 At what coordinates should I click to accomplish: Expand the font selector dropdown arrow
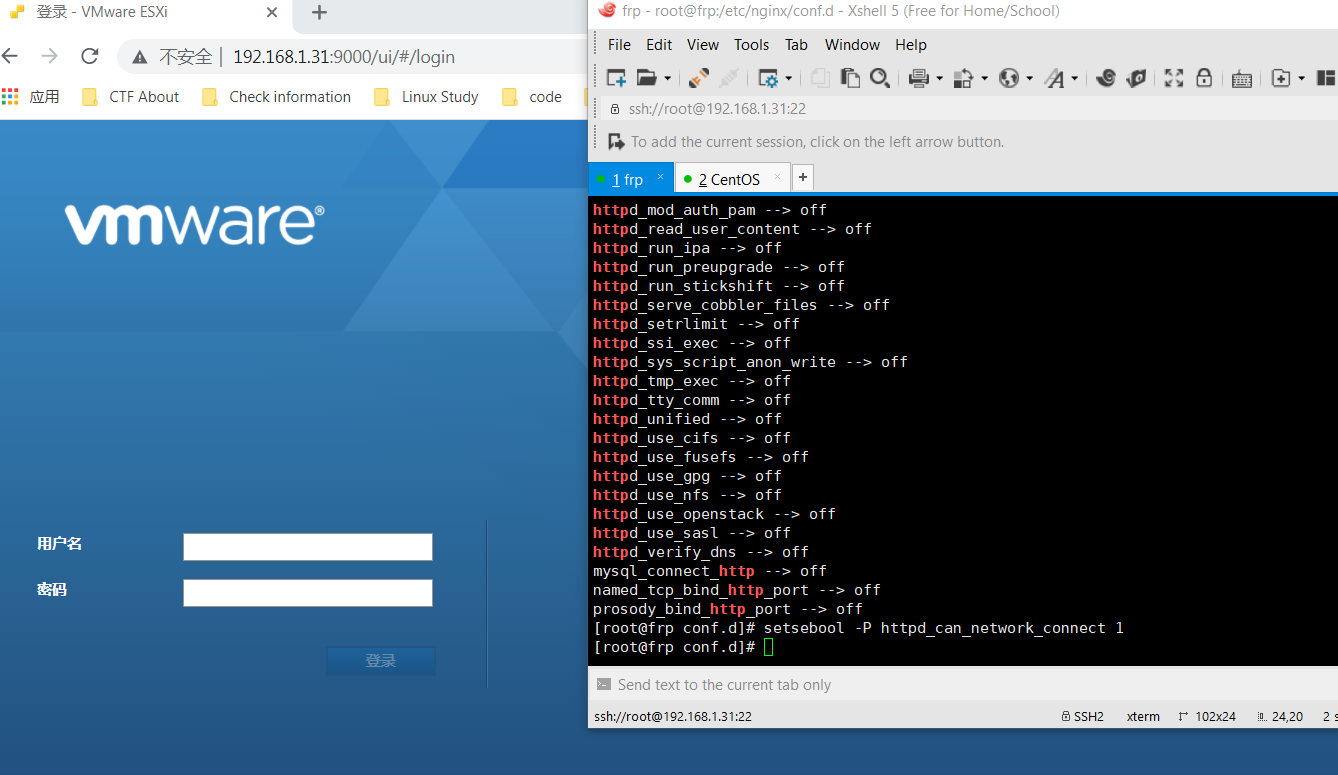pos(1073,78)
